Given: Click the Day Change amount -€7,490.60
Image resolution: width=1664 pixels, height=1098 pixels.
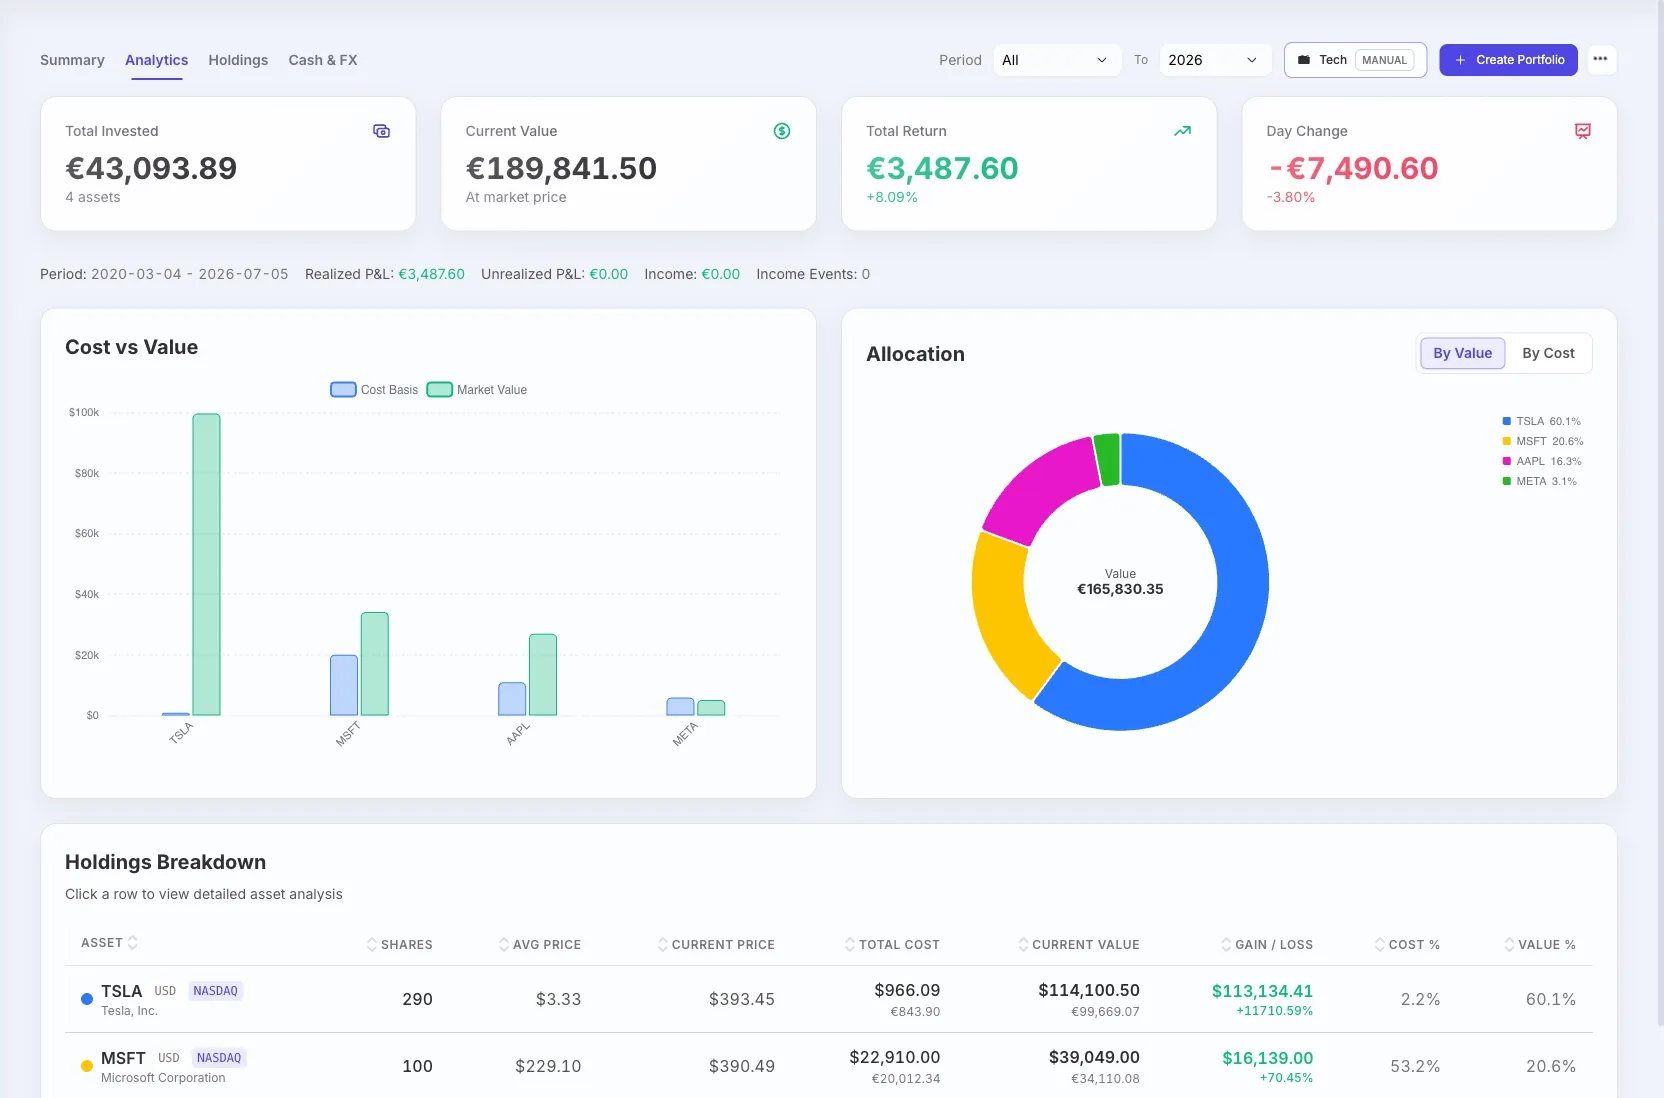Looking at the screenshot, I should coord(1352,168).
